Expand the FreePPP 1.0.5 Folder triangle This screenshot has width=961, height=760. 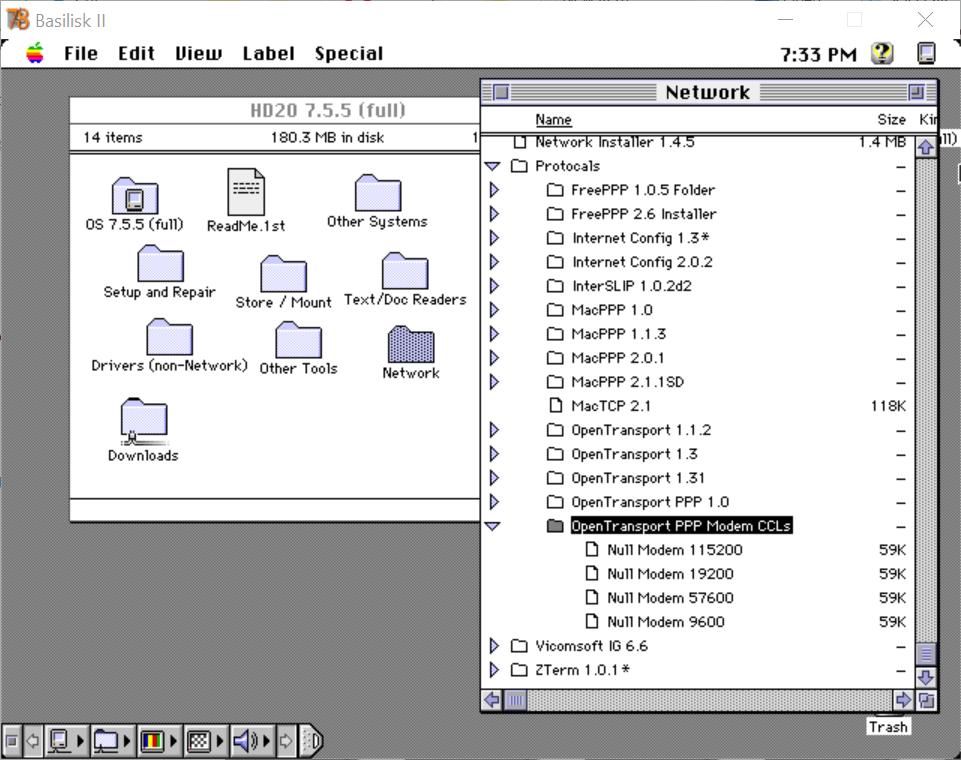point(494,190)
